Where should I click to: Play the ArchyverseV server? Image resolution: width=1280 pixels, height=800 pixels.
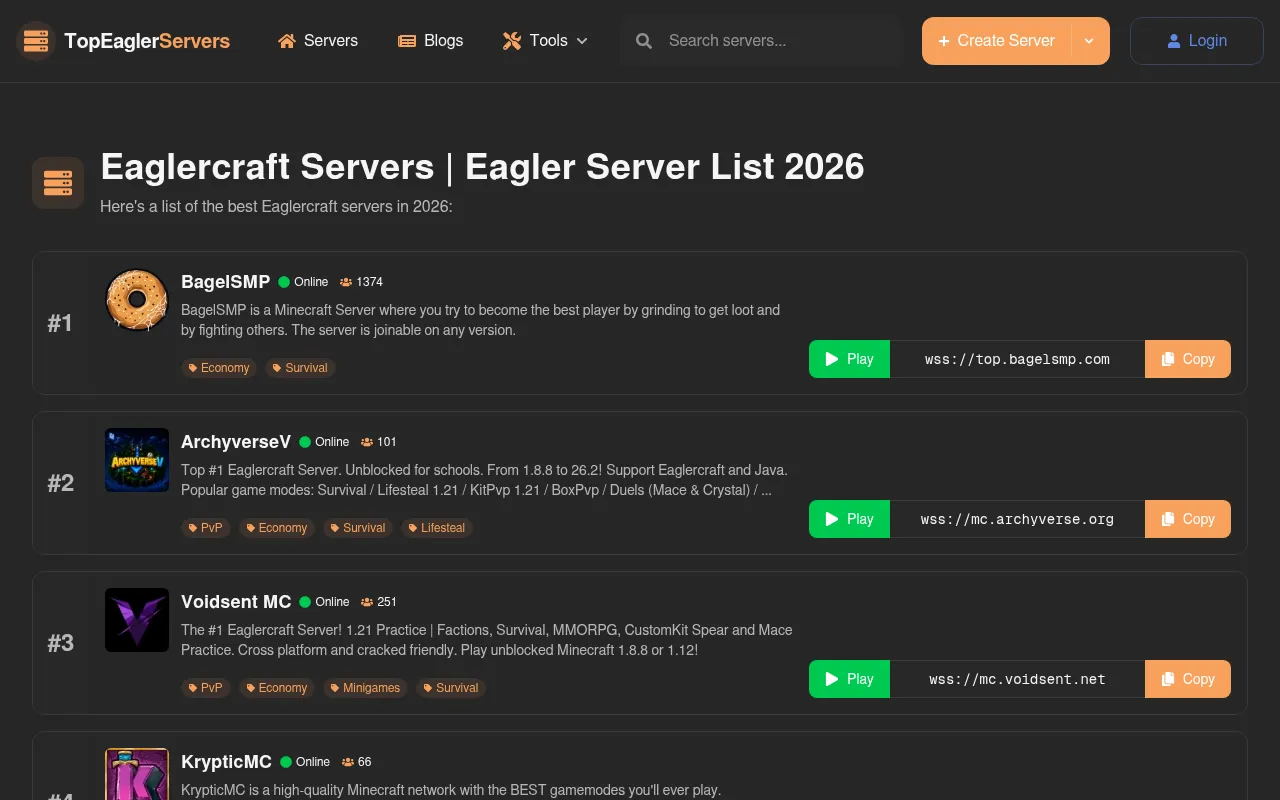849,519
